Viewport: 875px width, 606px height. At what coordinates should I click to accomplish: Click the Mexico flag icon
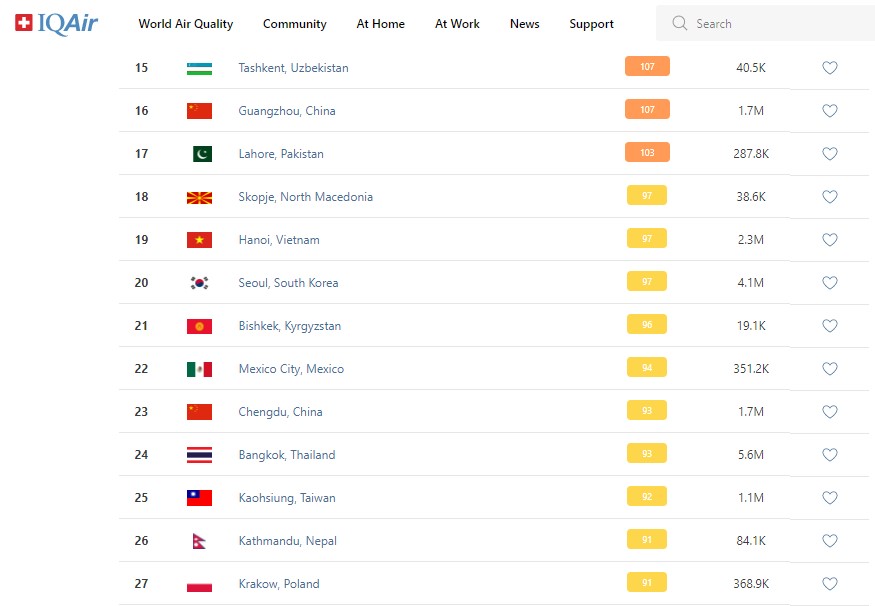coord(199,369)
